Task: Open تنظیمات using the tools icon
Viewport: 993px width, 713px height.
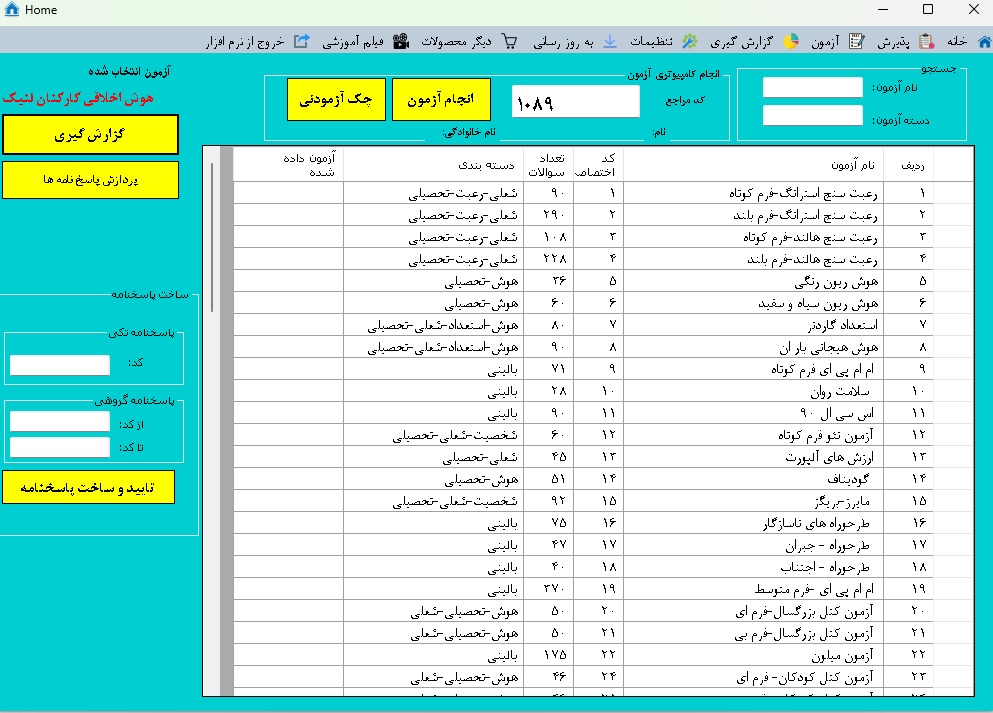Action: coord(689,42)
